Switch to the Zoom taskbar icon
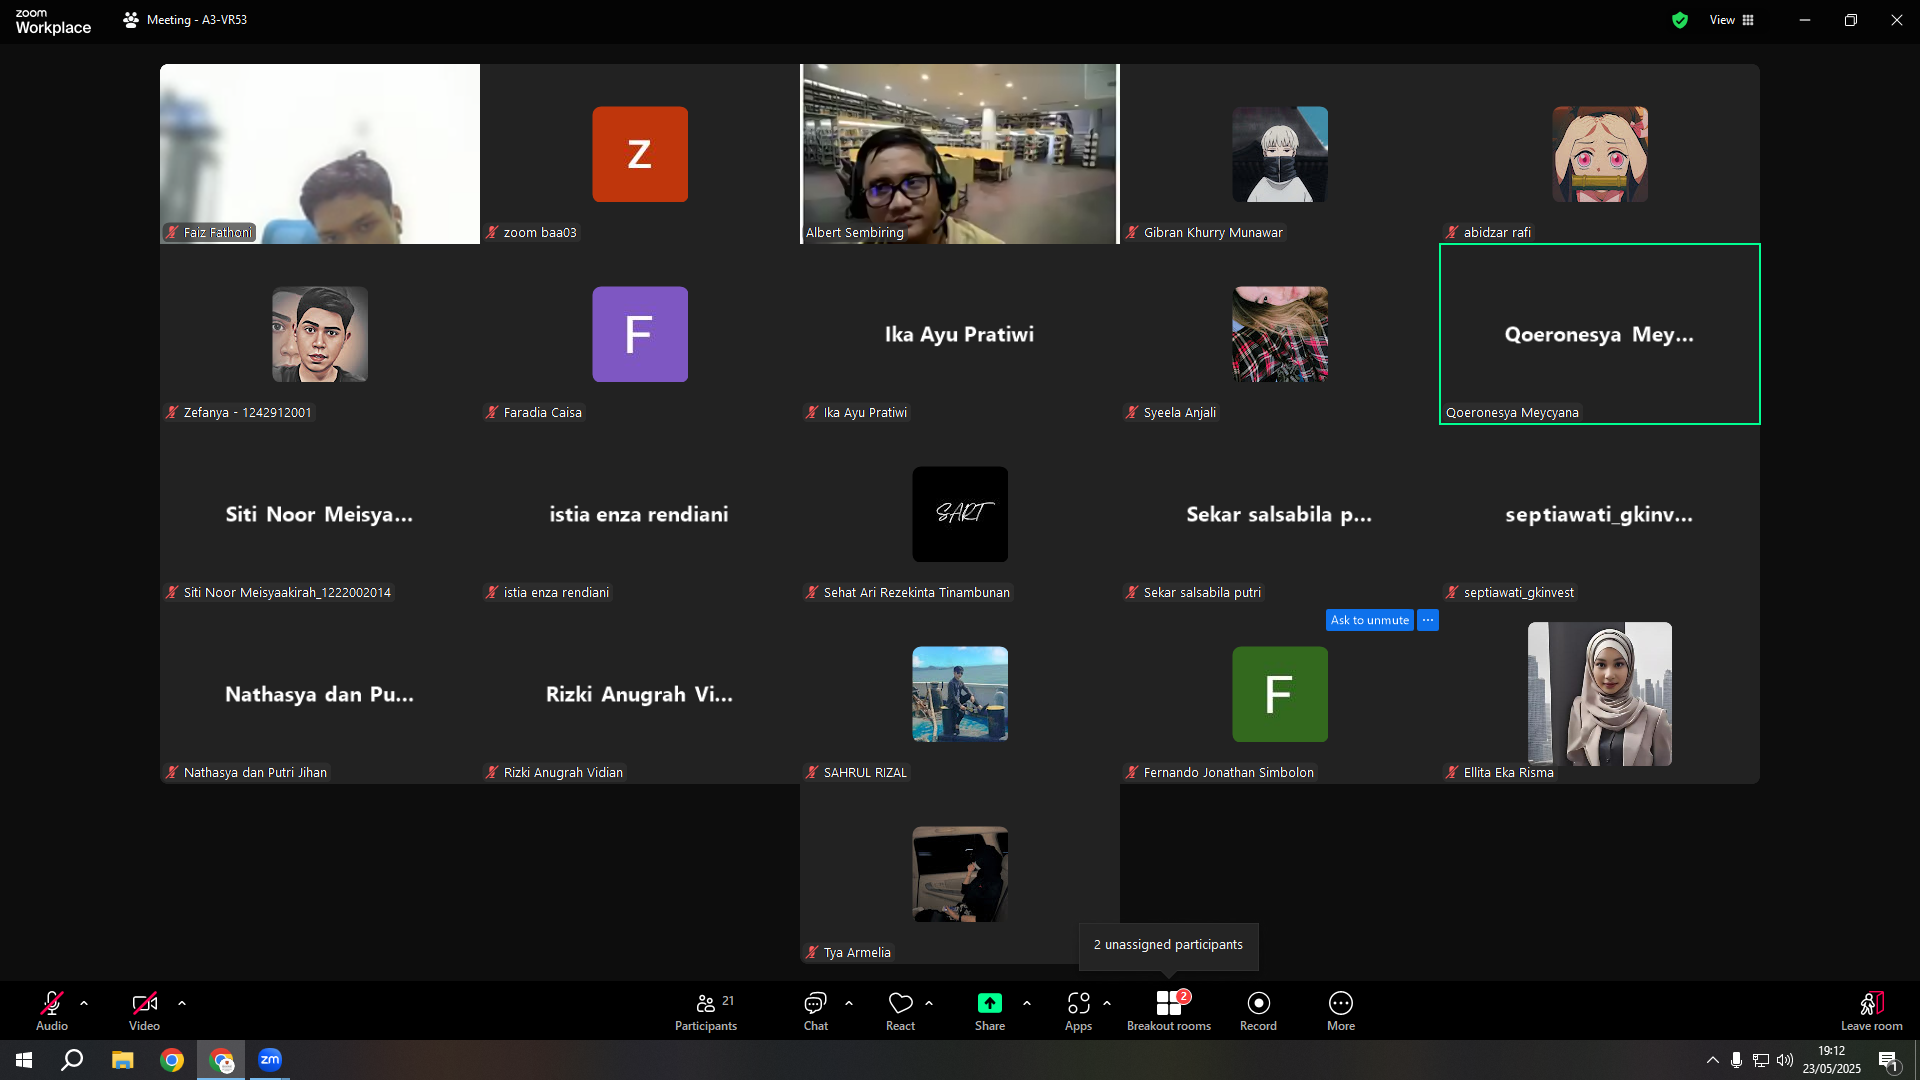1920x1080 pixels. [270, 1060]
